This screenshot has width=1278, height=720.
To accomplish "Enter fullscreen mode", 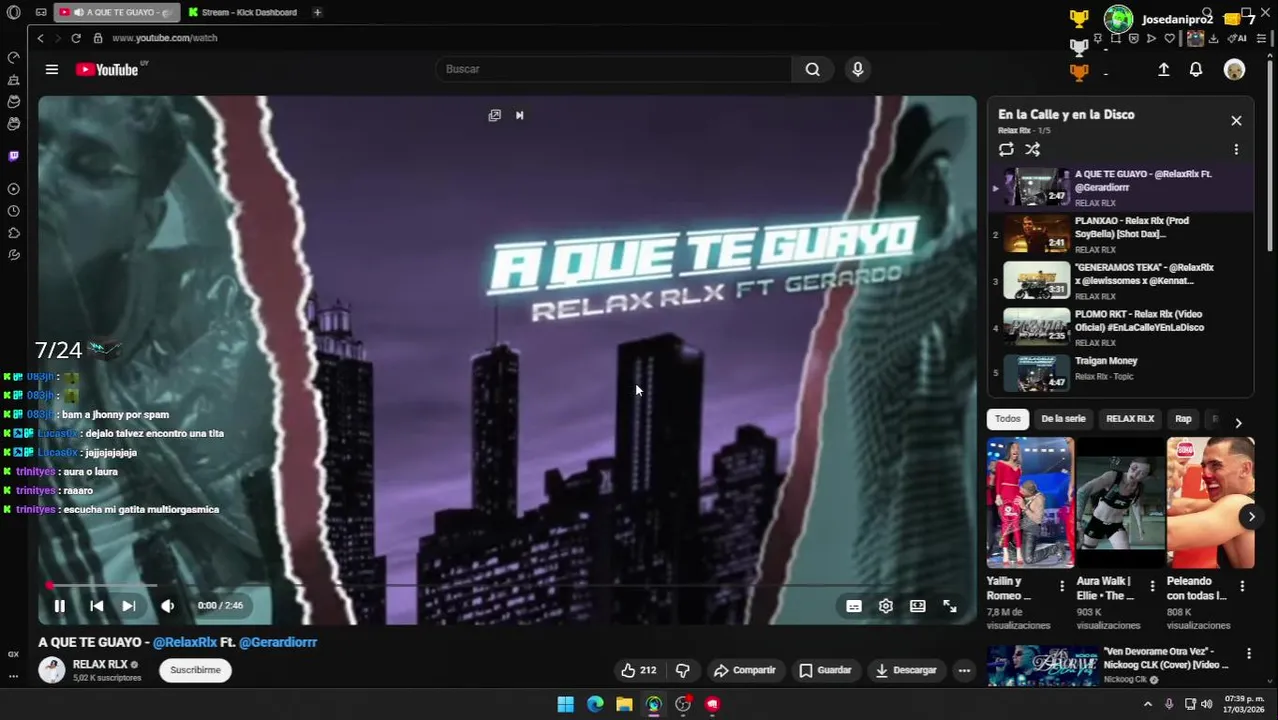I will pyautogui.click(x=950, y=606).
